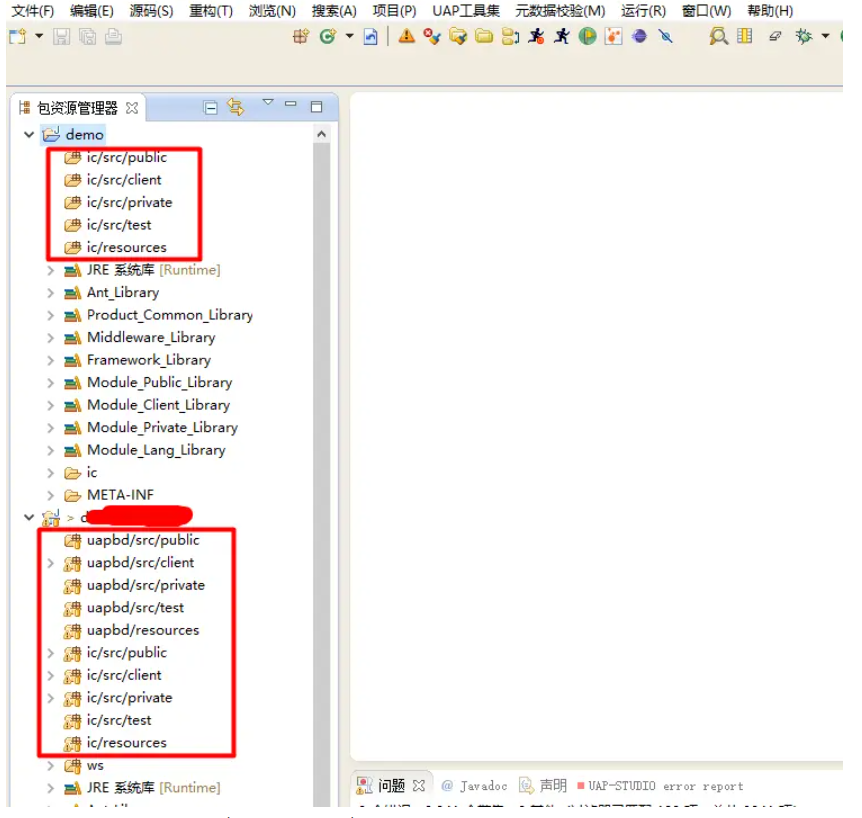Switch to the 声明 tab
This screenshot has height=818, width=862.
(x=543, y=786)
